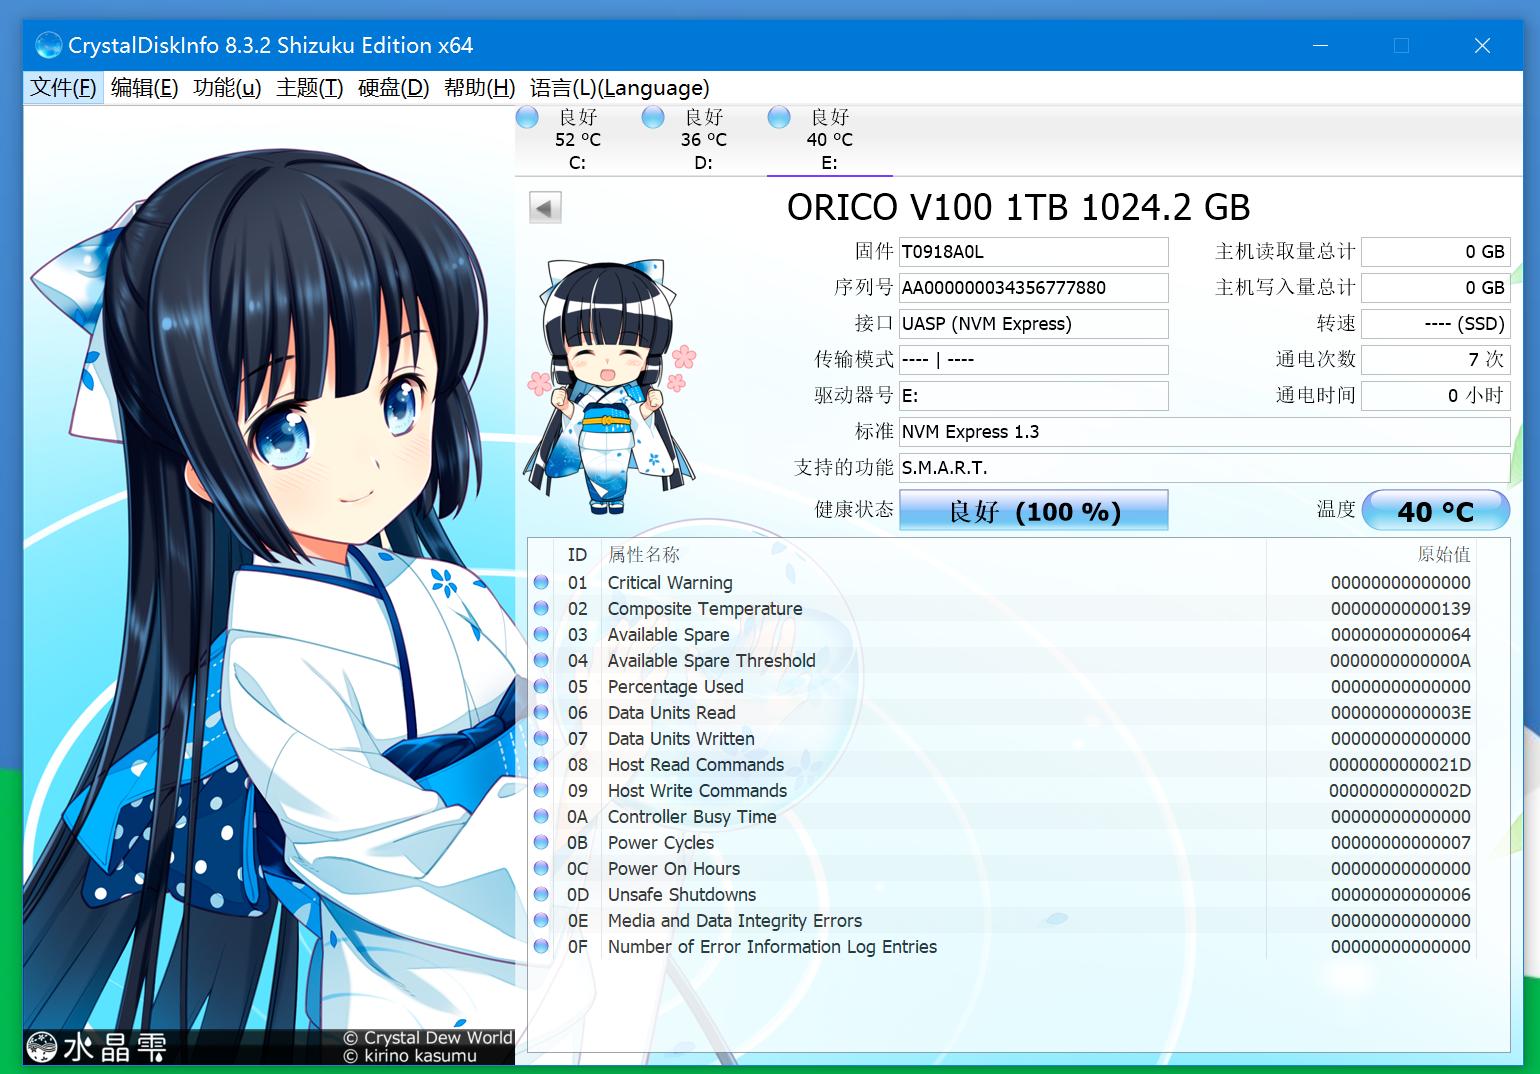Select the previous-disk back arrow button
This screenshot has height=1074, width=1540.
(543, 206)
